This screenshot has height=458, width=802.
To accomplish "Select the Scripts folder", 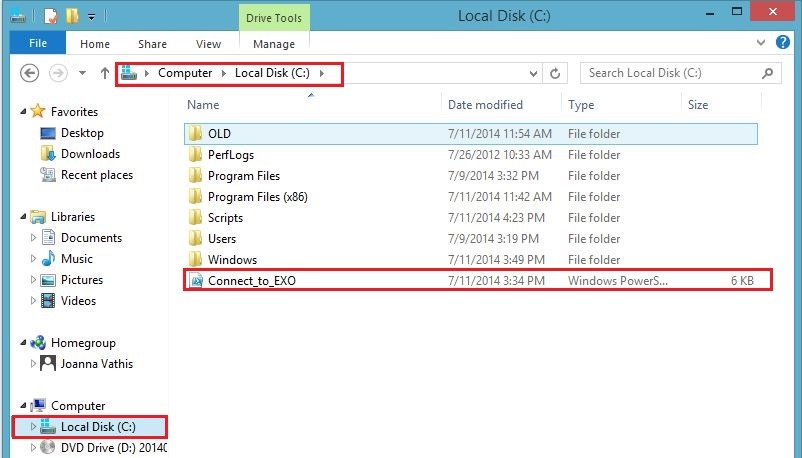I will 225,218.
